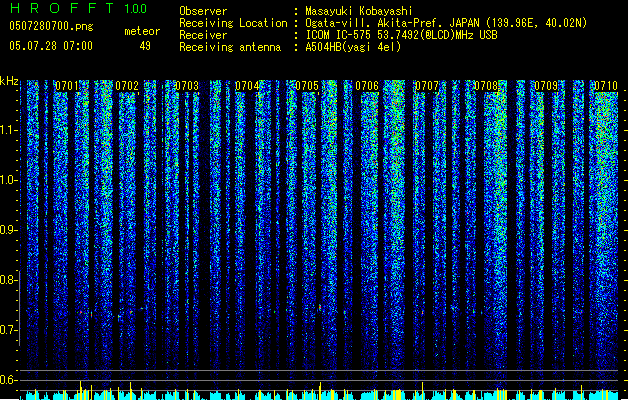This screenshot has height=400, width=629.
Task: Click the 0710 time marker
Action: click(606, 86)
